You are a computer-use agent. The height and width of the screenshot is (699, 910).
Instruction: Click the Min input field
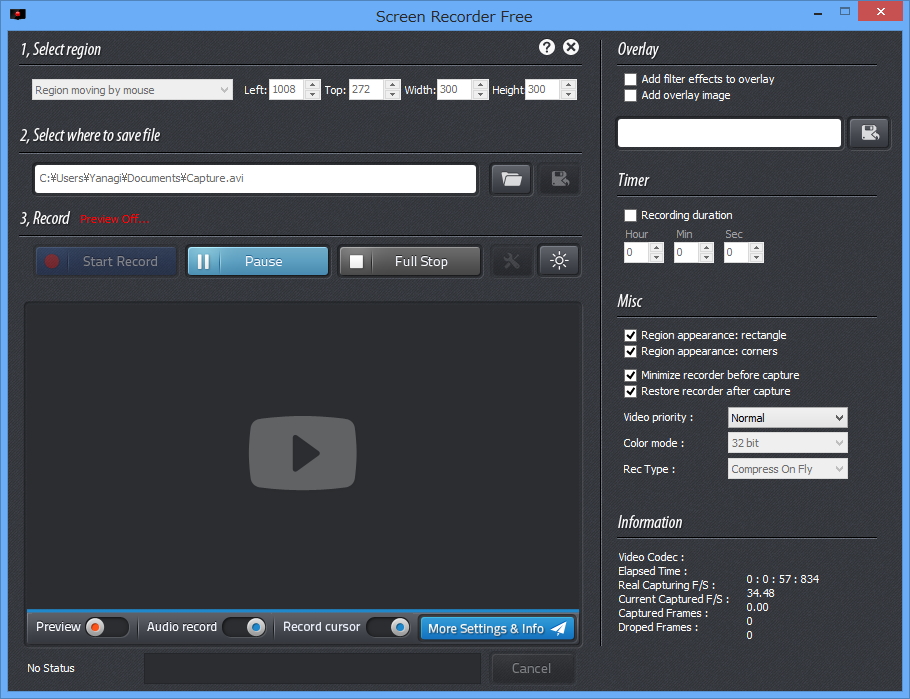(687, 253)
